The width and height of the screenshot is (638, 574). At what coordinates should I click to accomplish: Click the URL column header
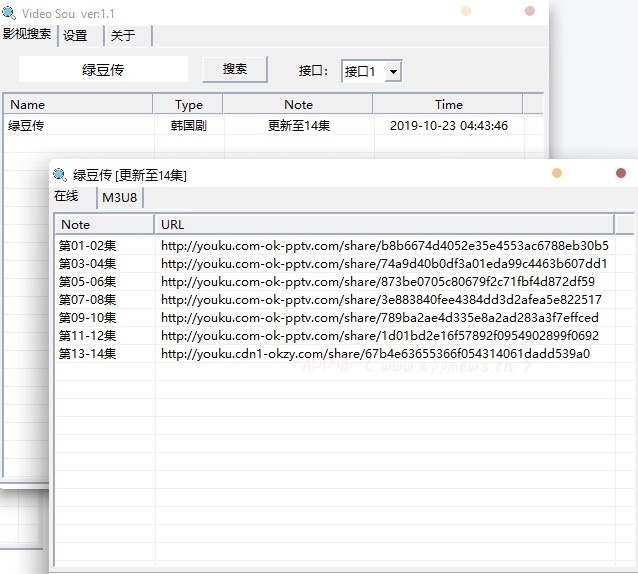(384, 225)
